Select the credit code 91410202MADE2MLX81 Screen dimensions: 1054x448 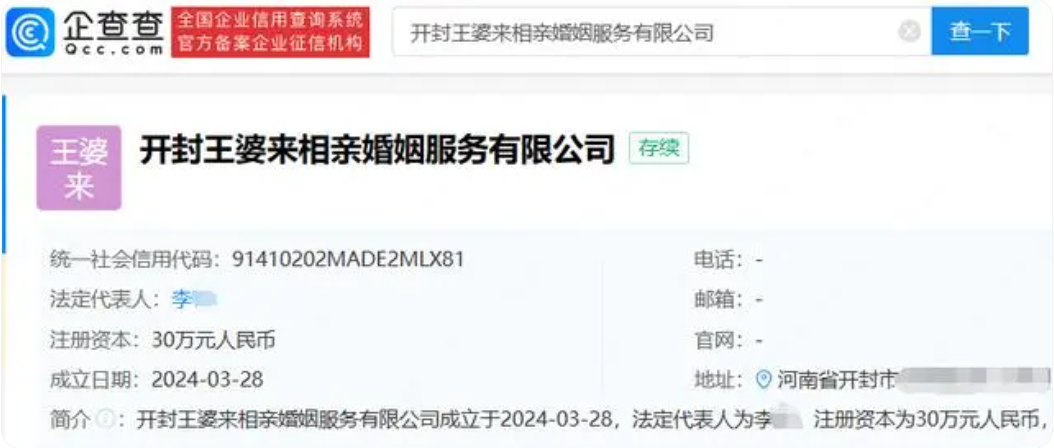348,259
